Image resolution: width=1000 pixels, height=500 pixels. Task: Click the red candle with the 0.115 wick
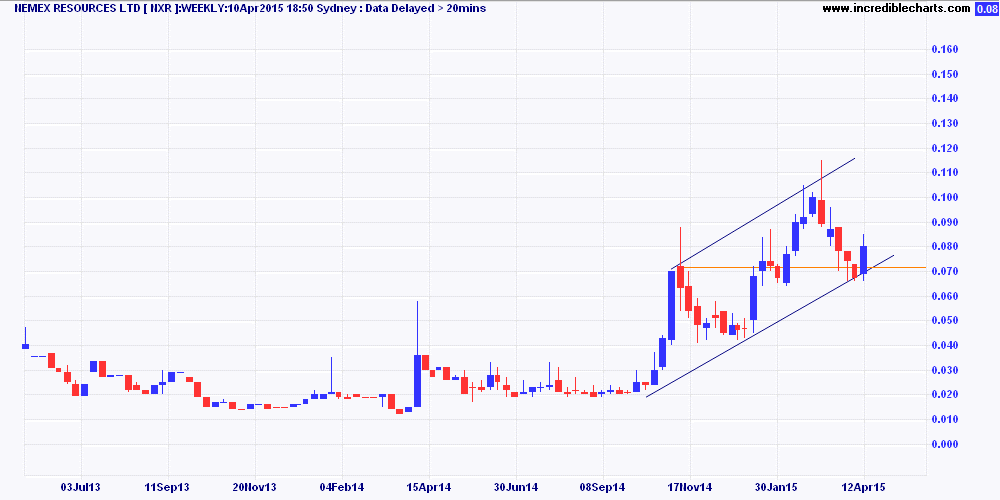tap(821, 212)
